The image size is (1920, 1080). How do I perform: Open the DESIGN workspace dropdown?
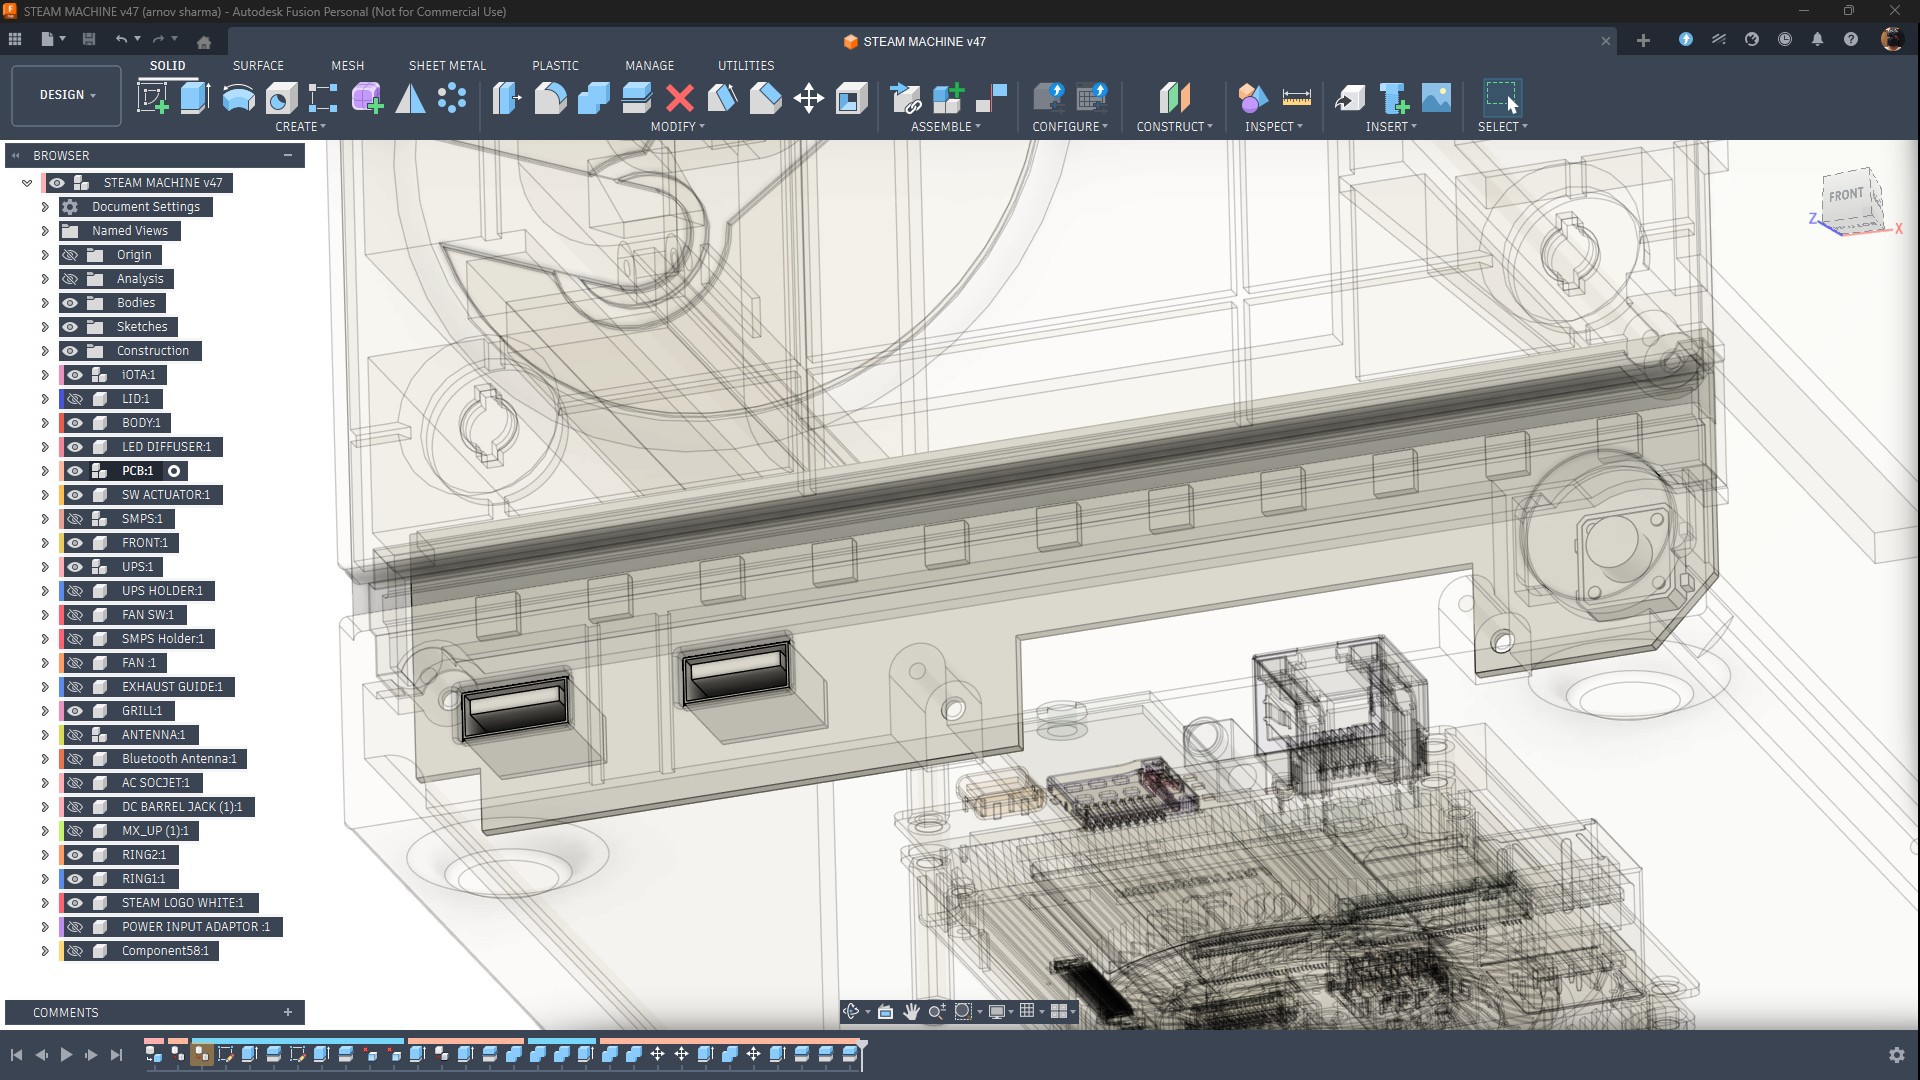click(x=67, y=95)
